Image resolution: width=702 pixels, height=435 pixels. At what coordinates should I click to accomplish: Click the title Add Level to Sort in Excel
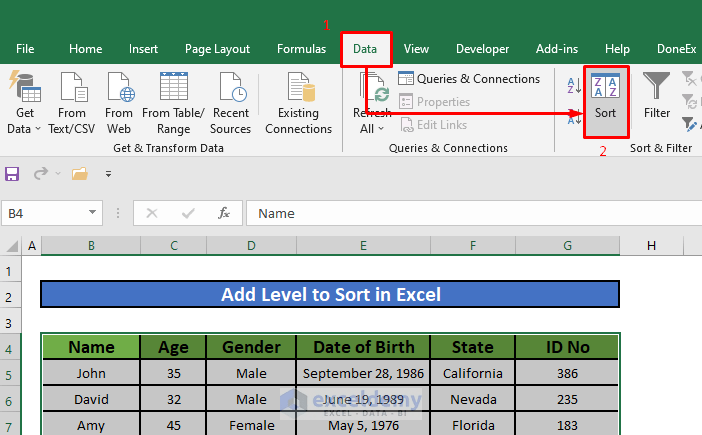tap(330, 294)
